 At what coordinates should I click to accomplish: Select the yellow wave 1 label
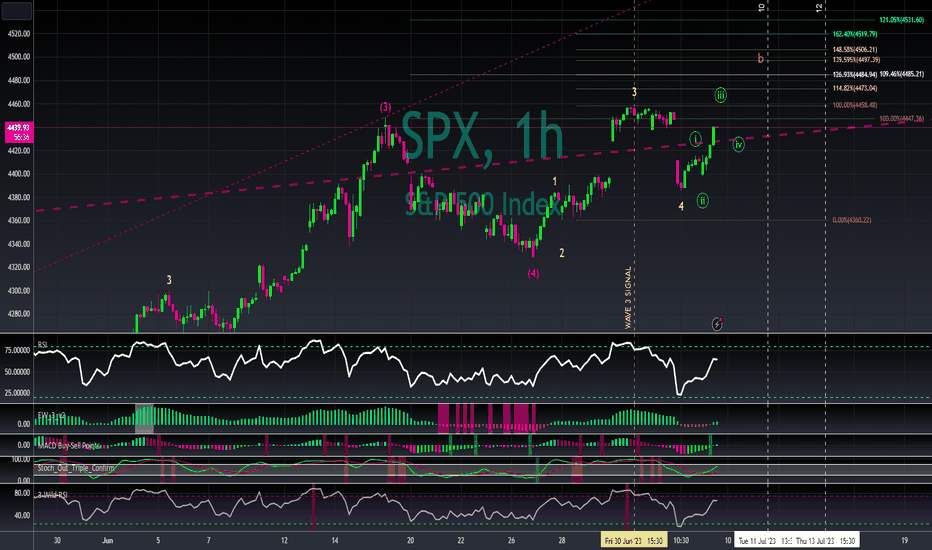555,181
